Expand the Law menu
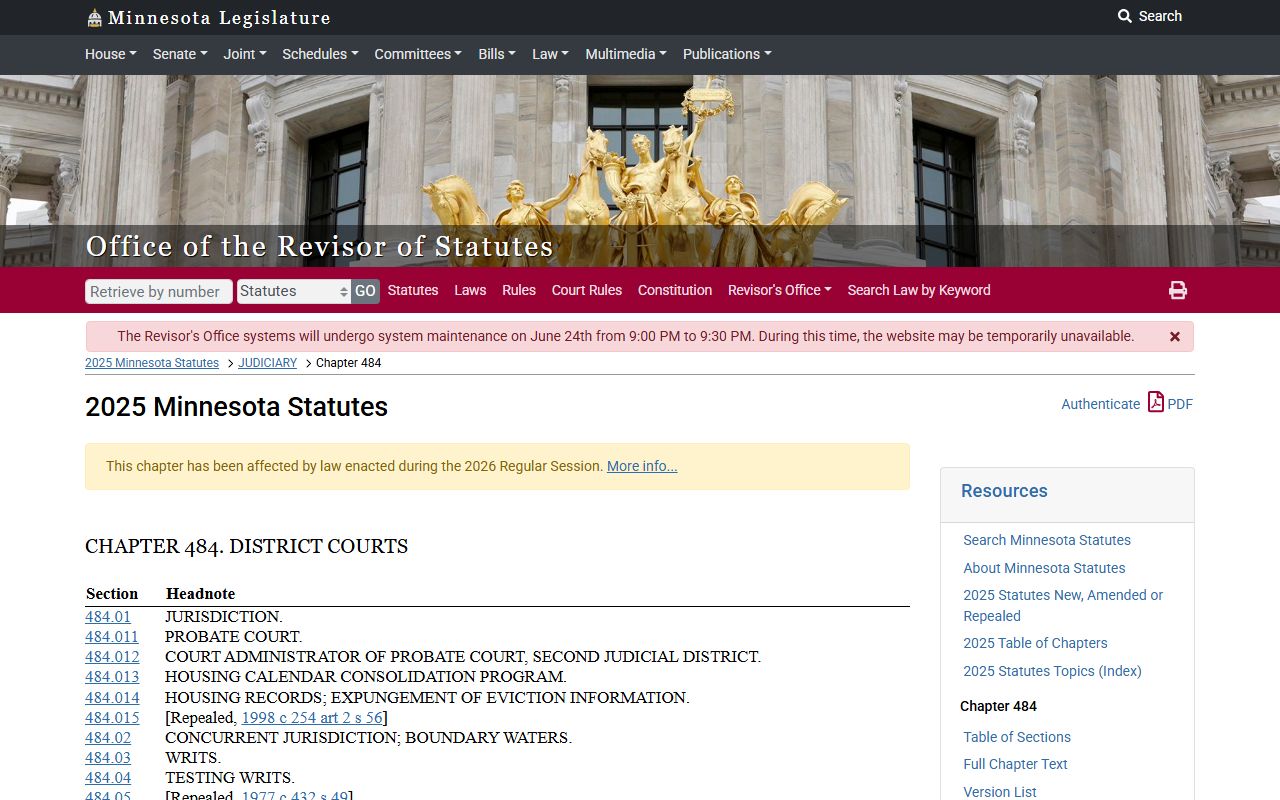 550,54
